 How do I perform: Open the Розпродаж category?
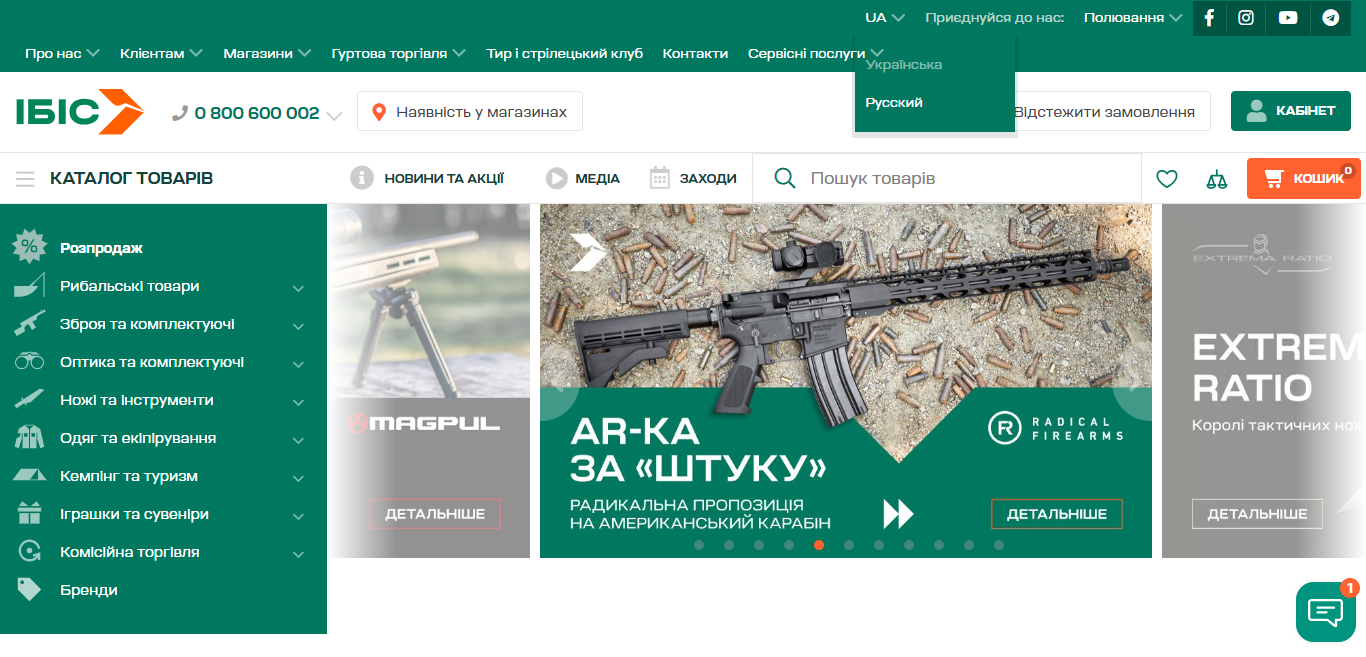click(101, 248)
